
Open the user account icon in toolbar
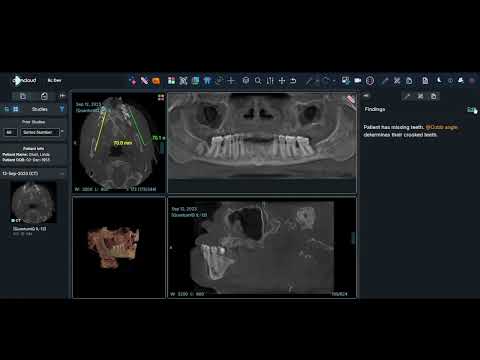tap(461, 80)
